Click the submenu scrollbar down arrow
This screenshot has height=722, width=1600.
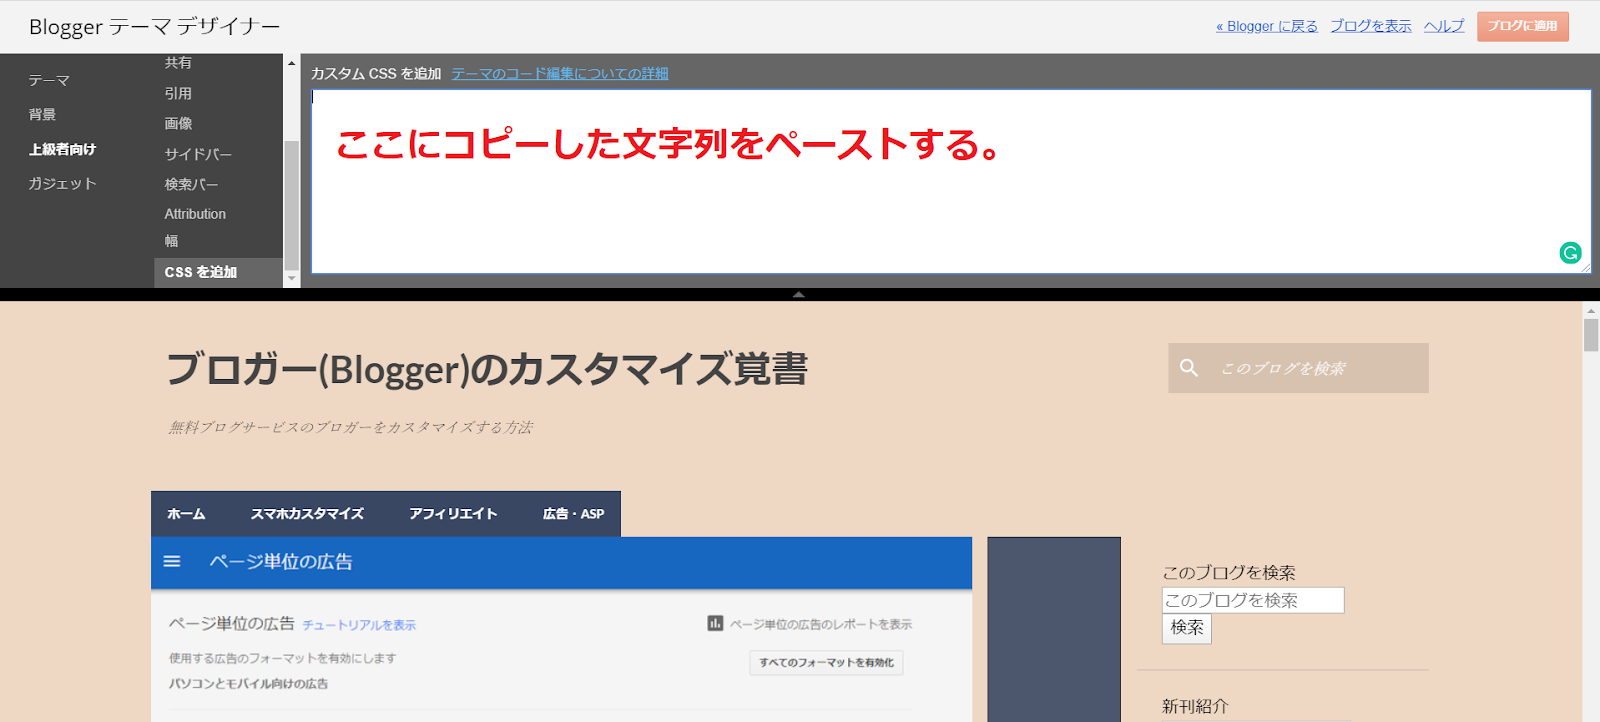pos(292,278)
